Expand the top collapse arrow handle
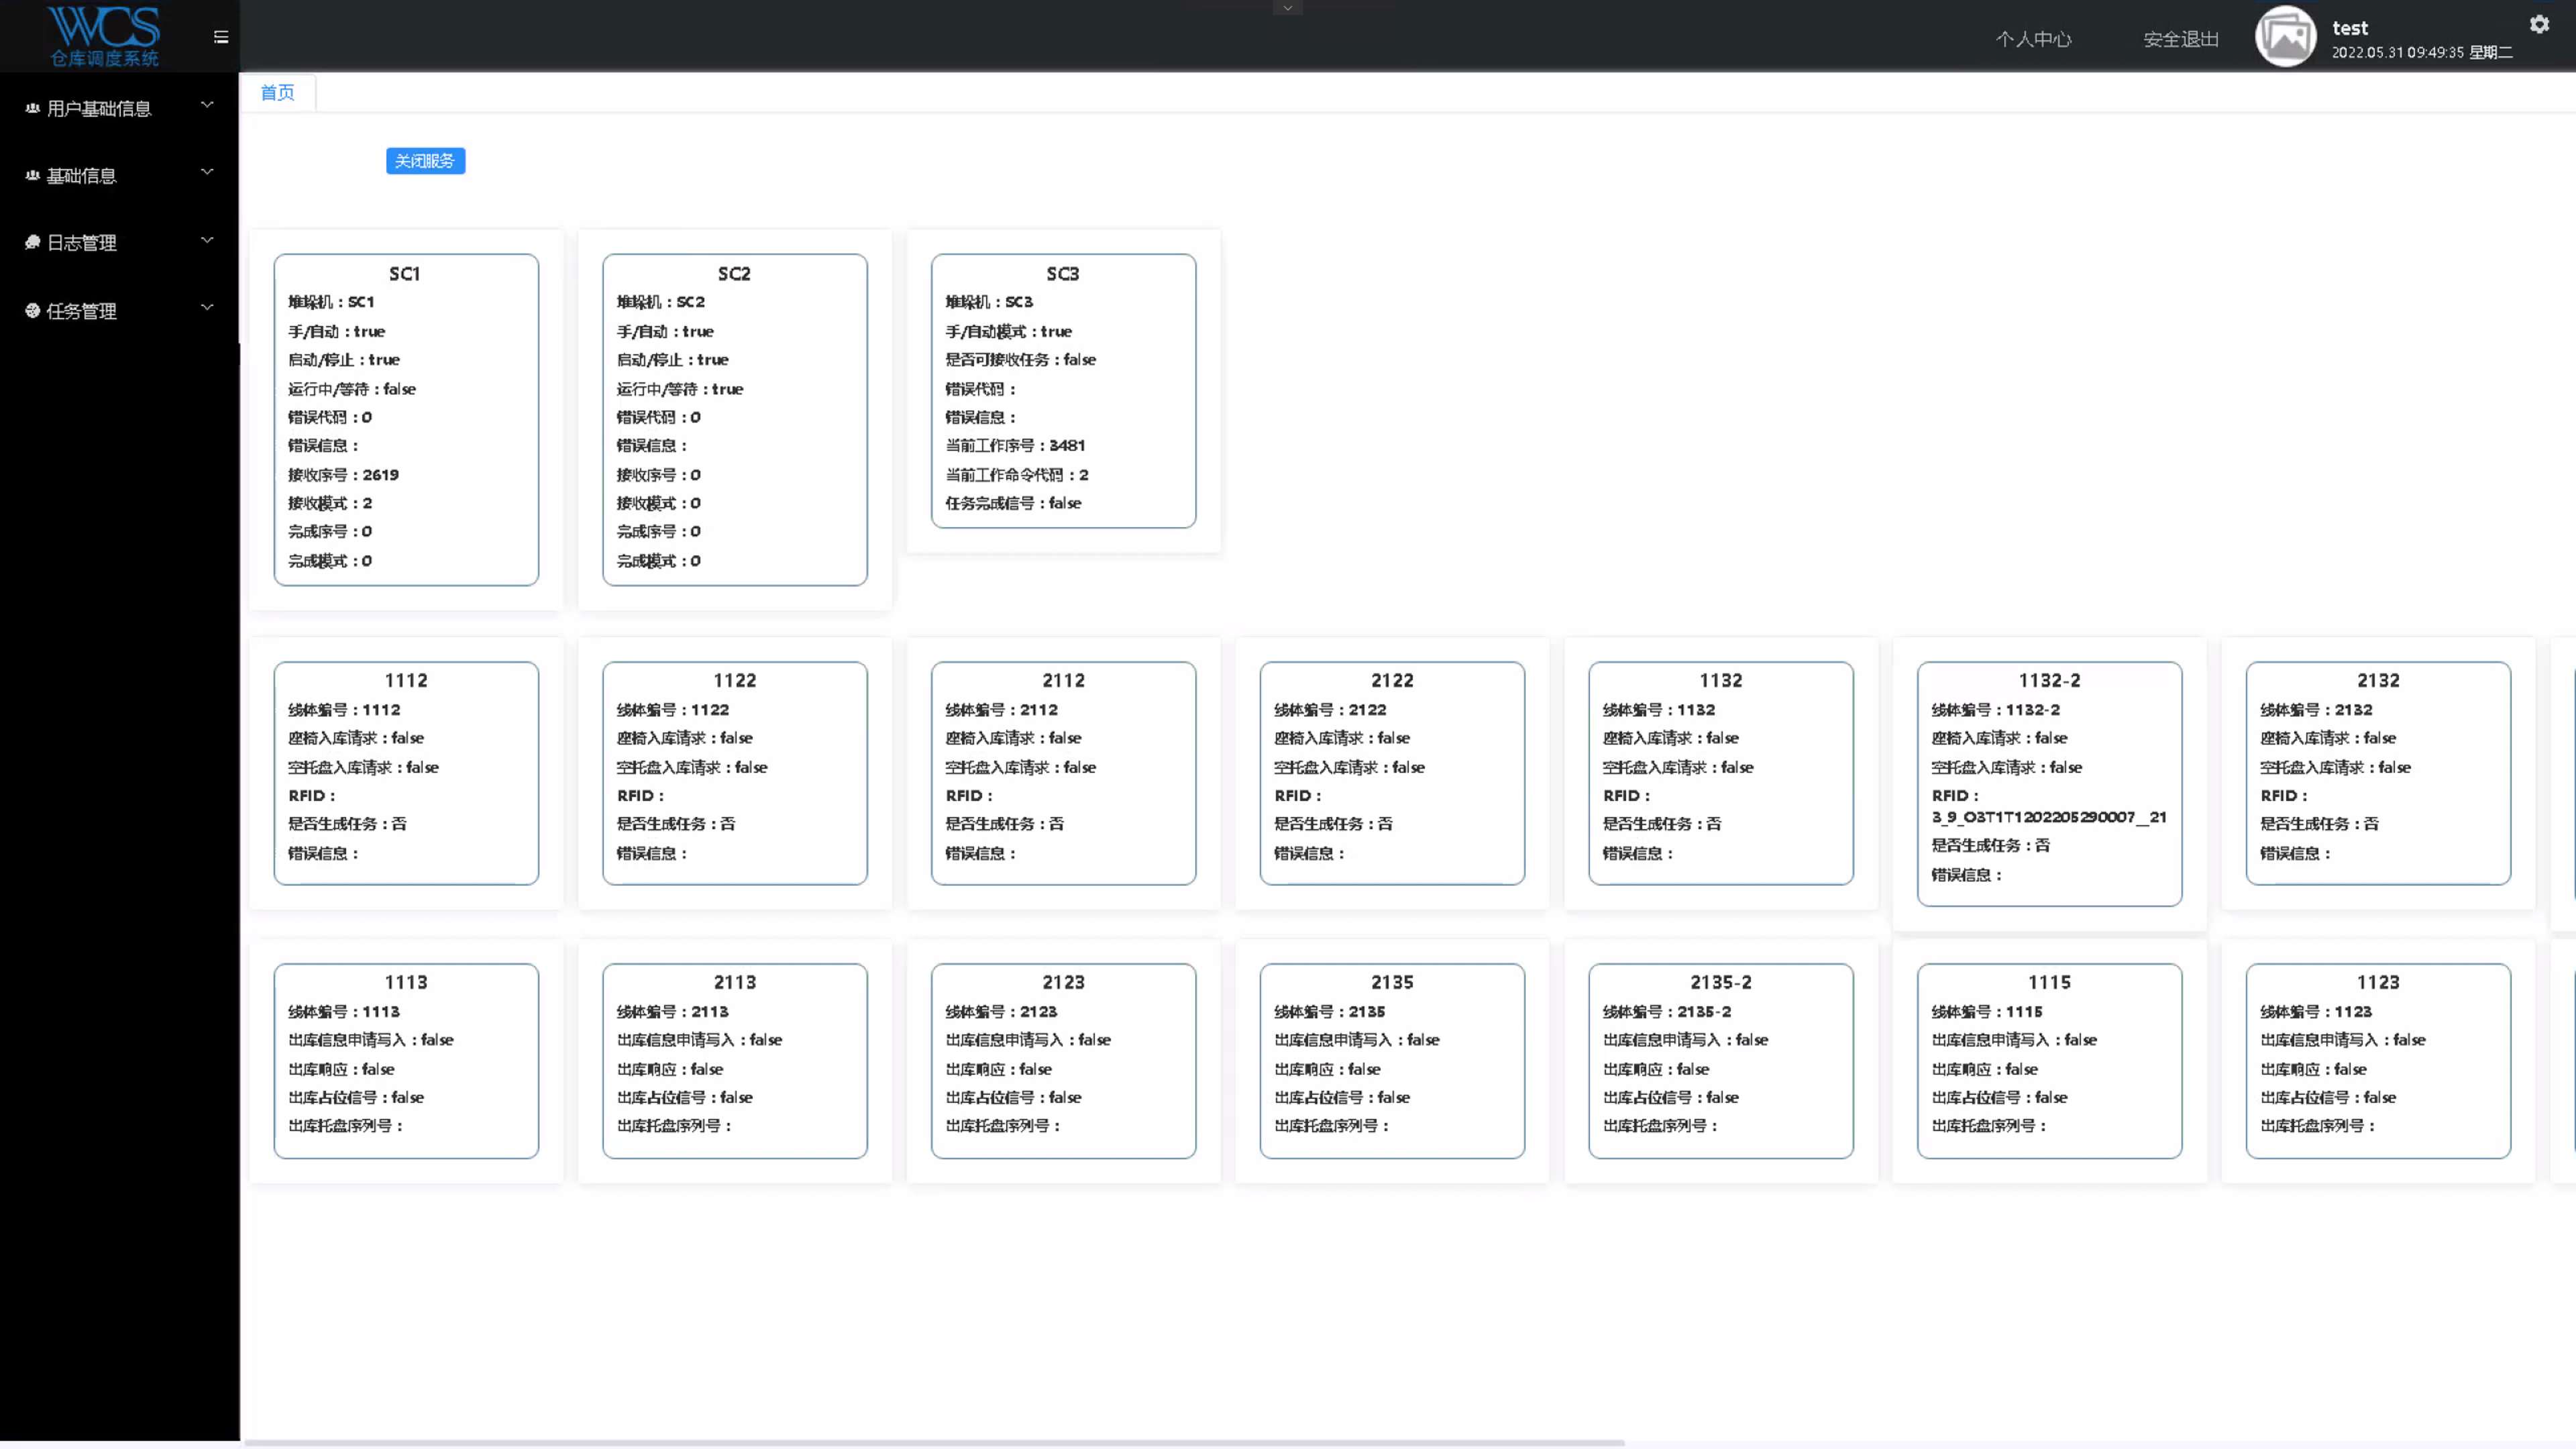 (x=1288, y=8)
